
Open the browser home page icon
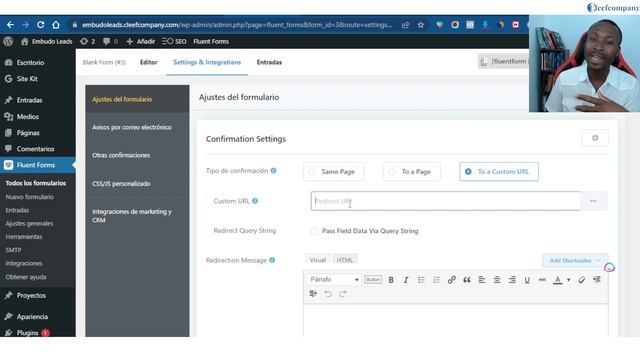[56, 25]
